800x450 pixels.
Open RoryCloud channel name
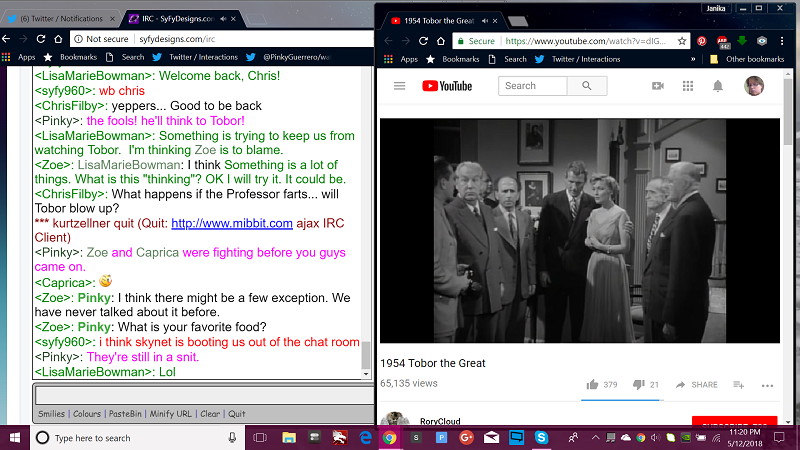[440, 421]
